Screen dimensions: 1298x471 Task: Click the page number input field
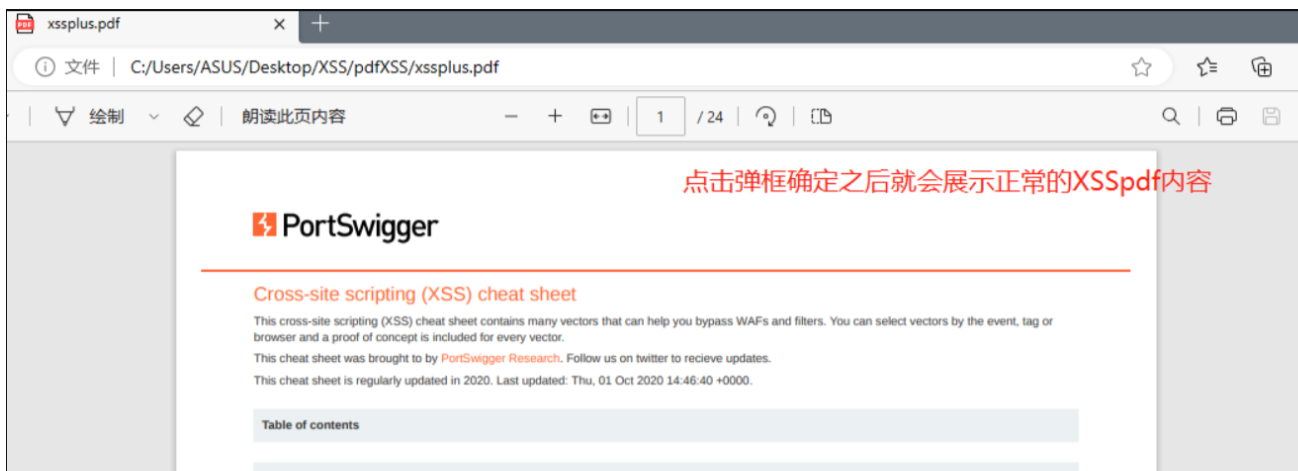coord(661,117)
